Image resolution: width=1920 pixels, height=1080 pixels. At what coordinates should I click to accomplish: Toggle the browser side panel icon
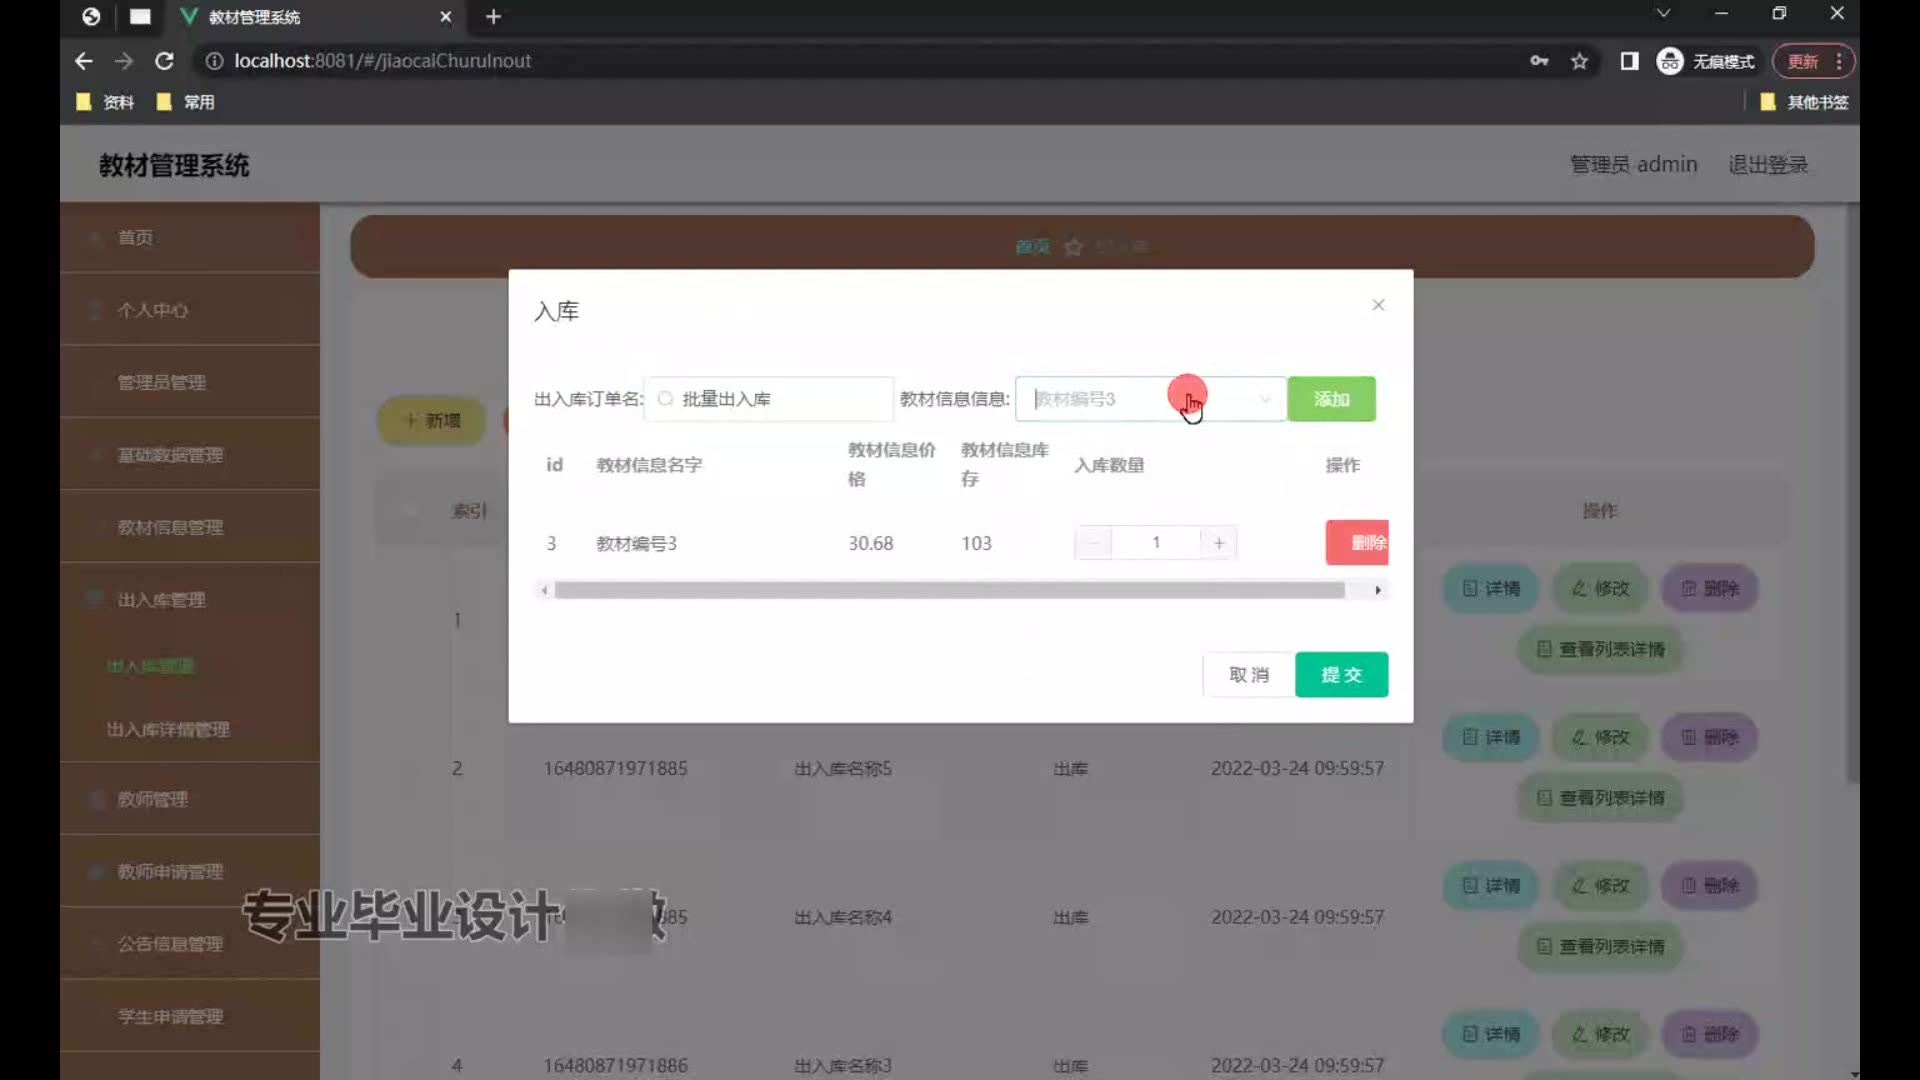click(x=1629, y=61)
